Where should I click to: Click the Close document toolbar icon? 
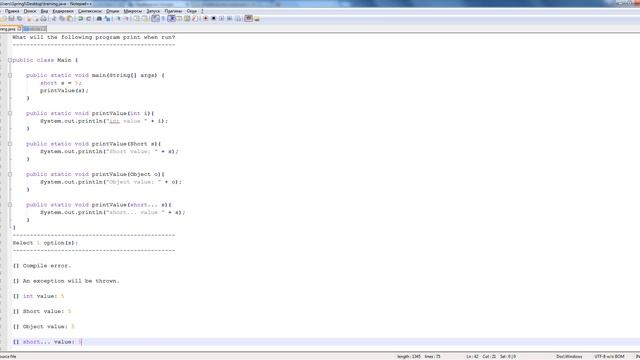29,19
